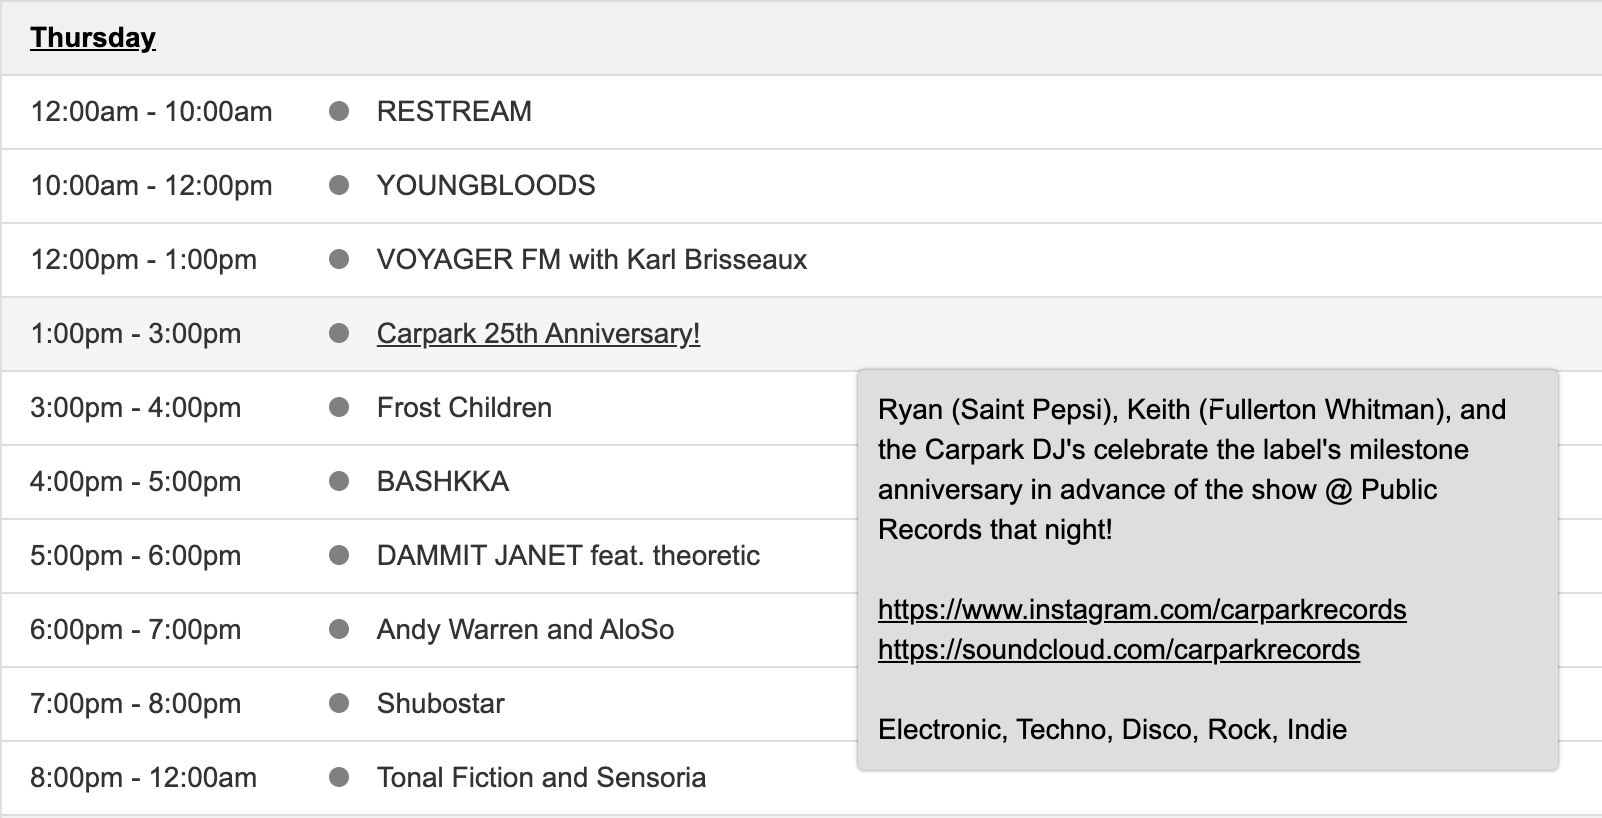Click Tonal Fiction and Sensoria entry
The height and width of the screenshot is (818, 1602).
click(x=541, y=777)
